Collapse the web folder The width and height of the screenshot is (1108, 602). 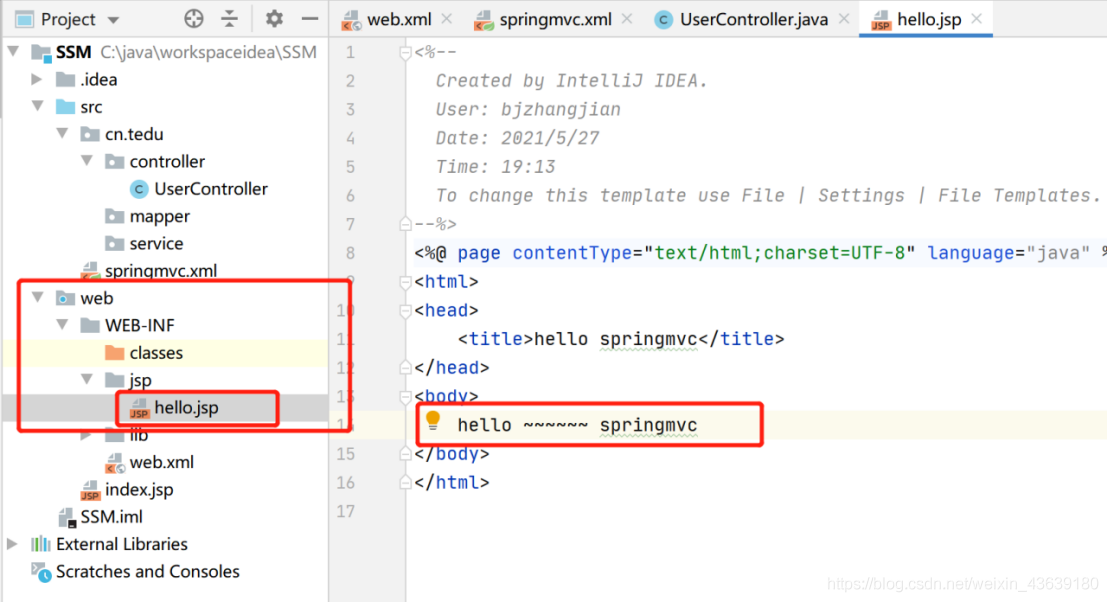click(37, 297)
